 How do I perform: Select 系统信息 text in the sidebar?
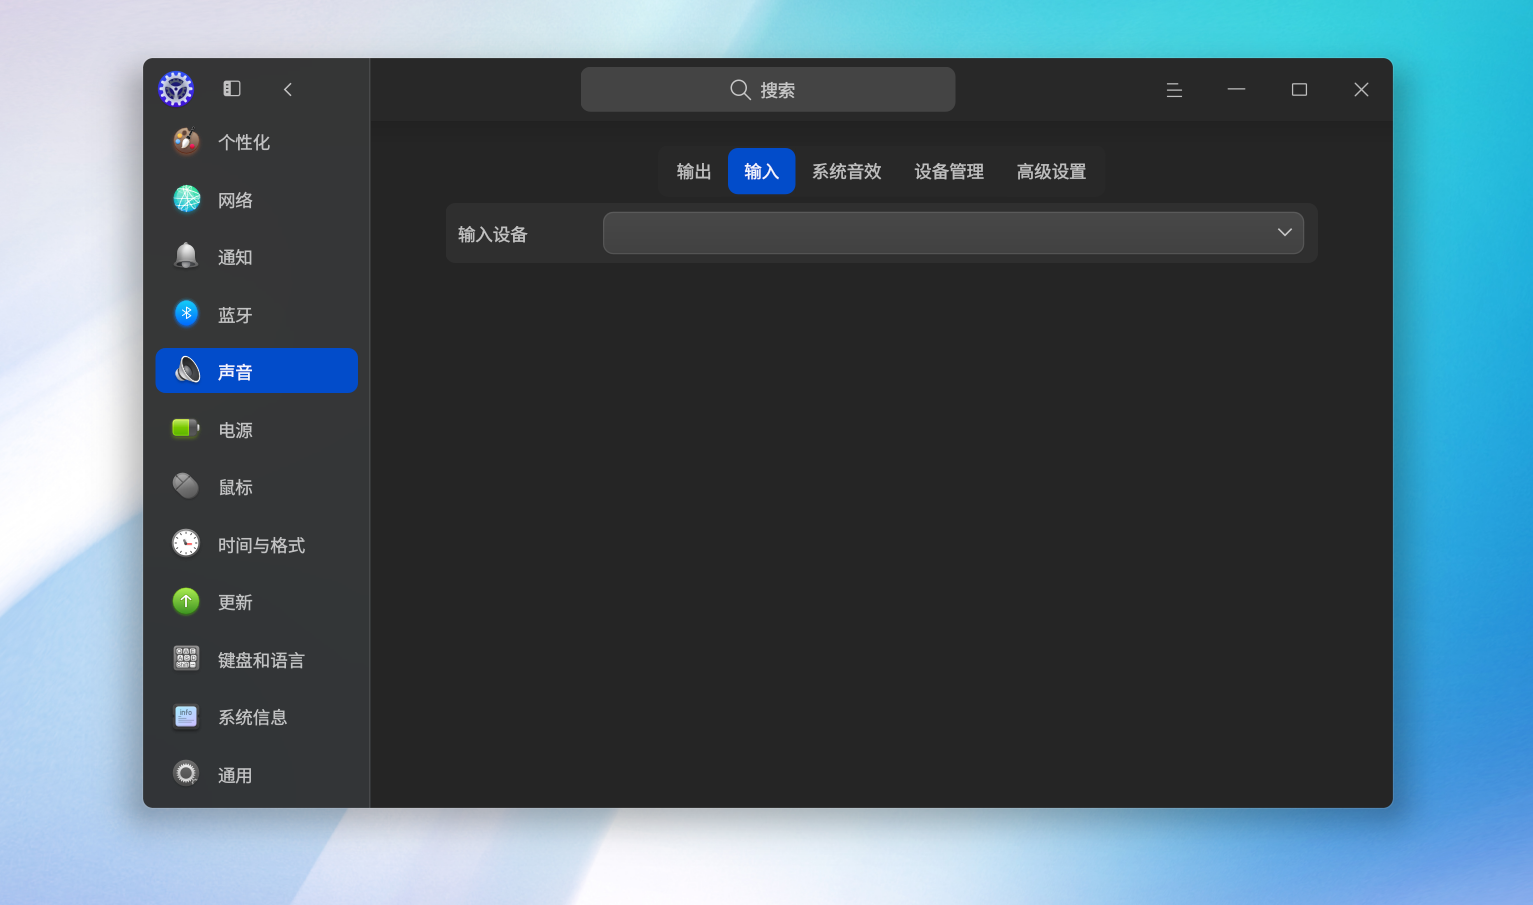253,717
